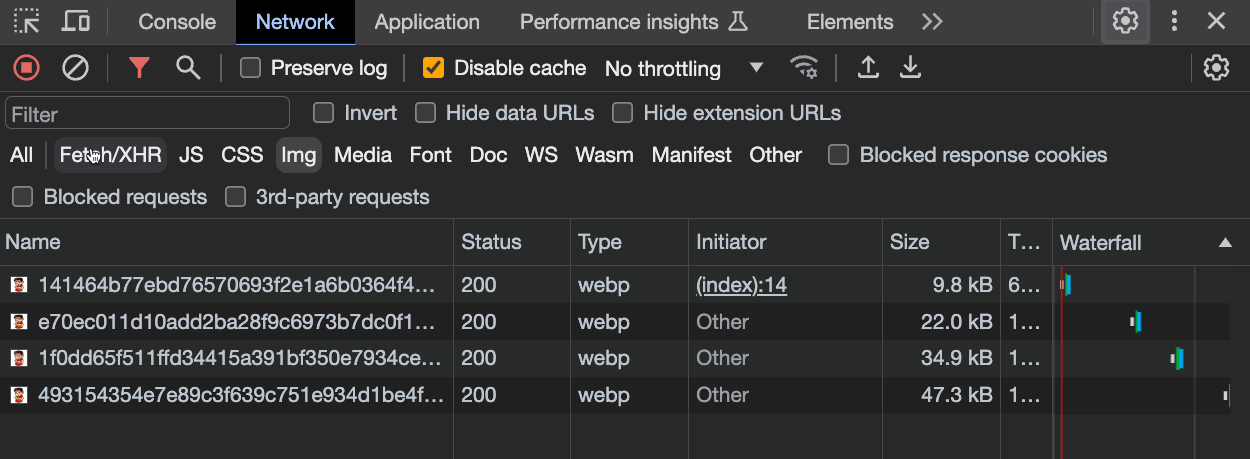Uncheck Disable cache

pyautogui.click(x=433, y=68)
